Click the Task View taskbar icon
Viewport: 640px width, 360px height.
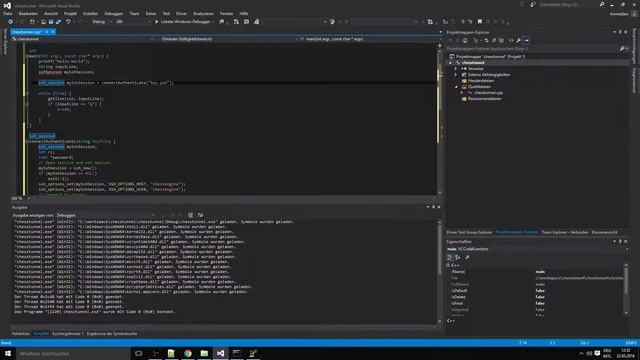pyautogui.click(x=139, y=353)
